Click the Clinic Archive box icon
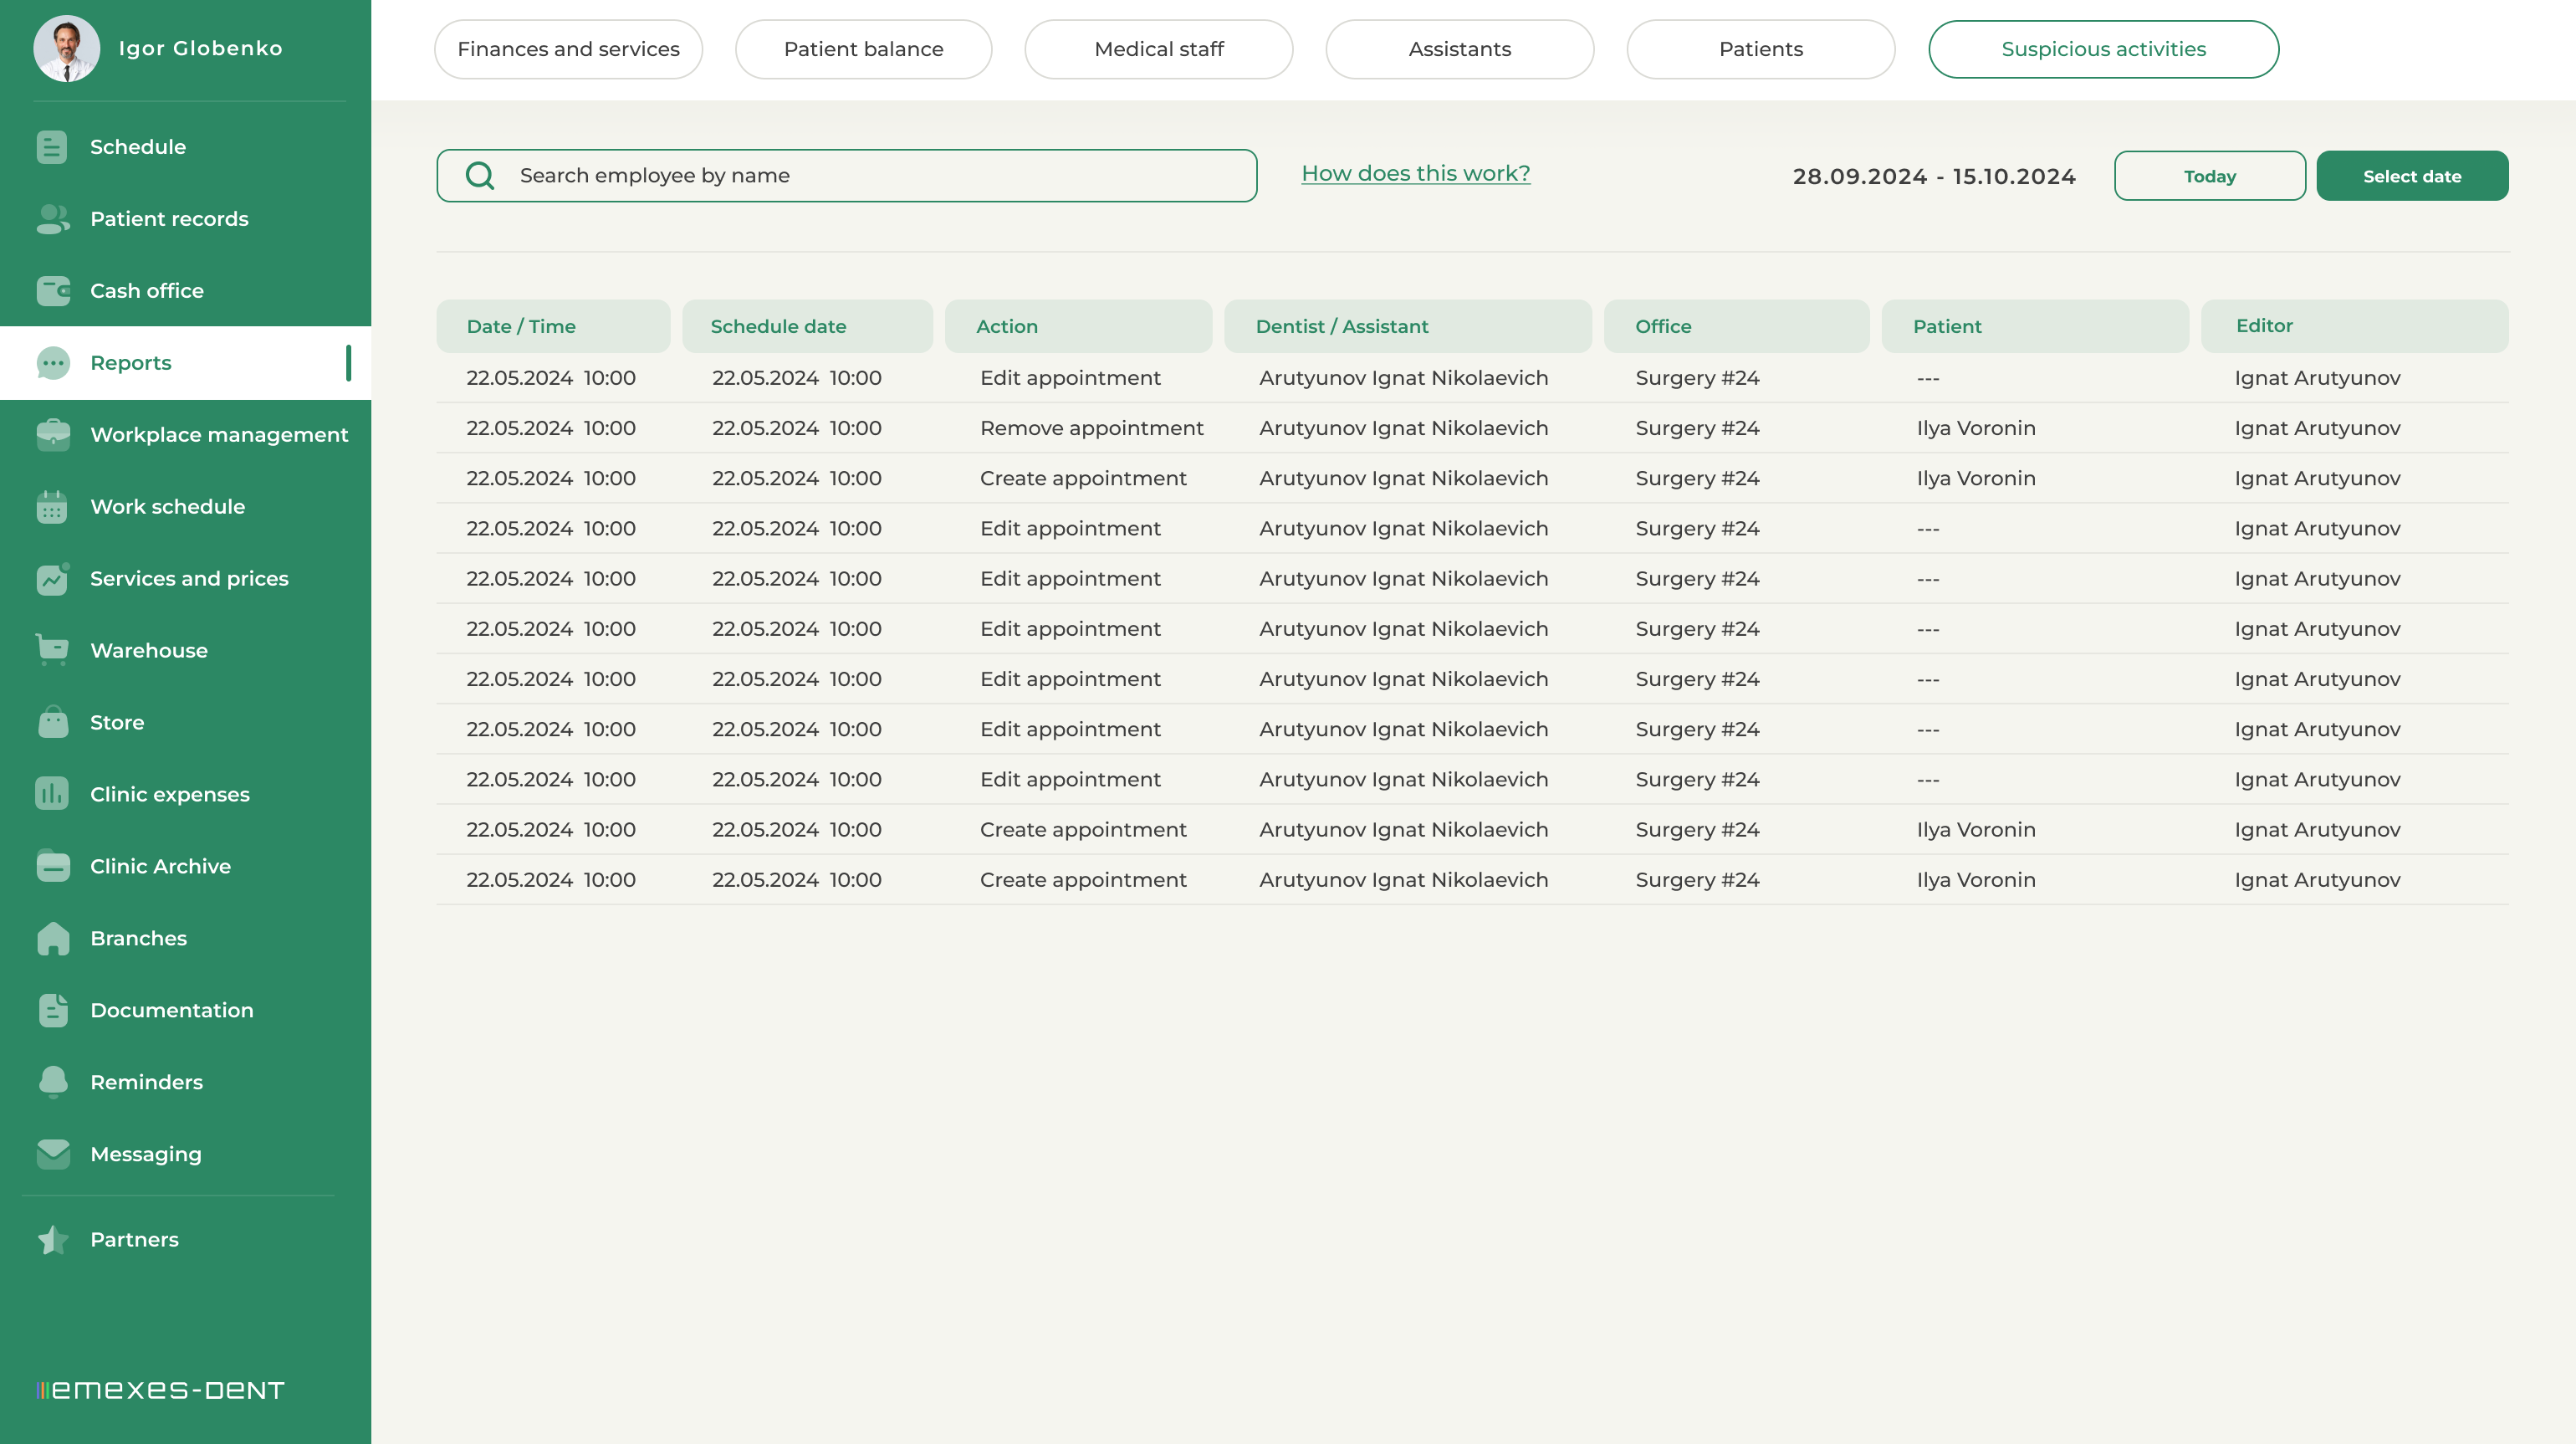This screenshot has height=1444, width=2576. (52, 866)
